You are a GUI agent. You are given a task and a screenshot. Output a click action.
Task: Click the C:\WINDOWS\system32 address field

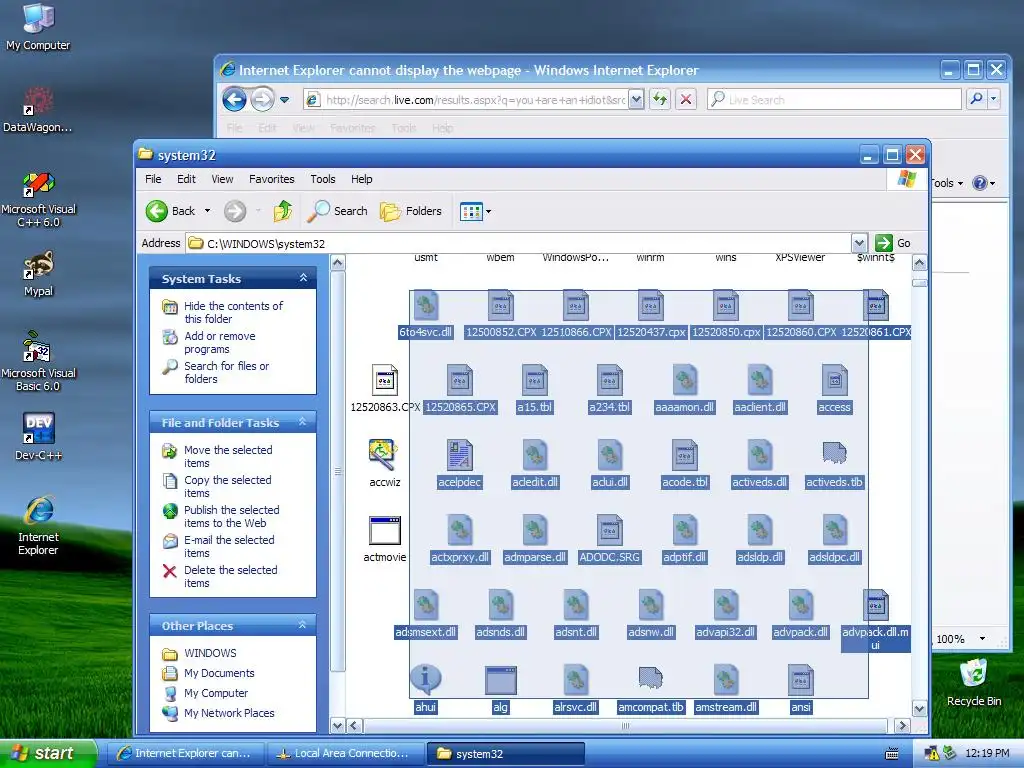[x=519, y=243]
